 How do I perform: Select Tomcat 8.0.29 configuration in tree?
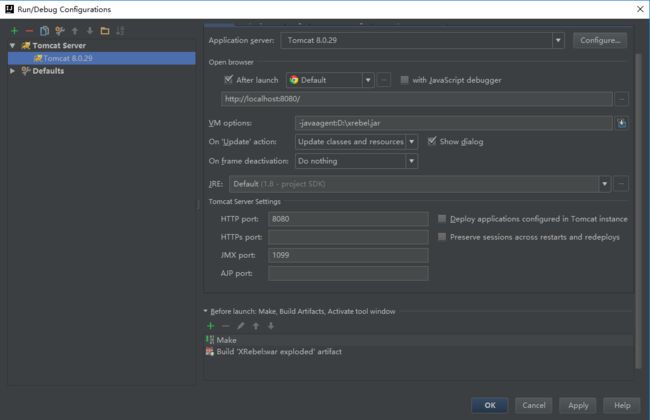tap(102, 58)
